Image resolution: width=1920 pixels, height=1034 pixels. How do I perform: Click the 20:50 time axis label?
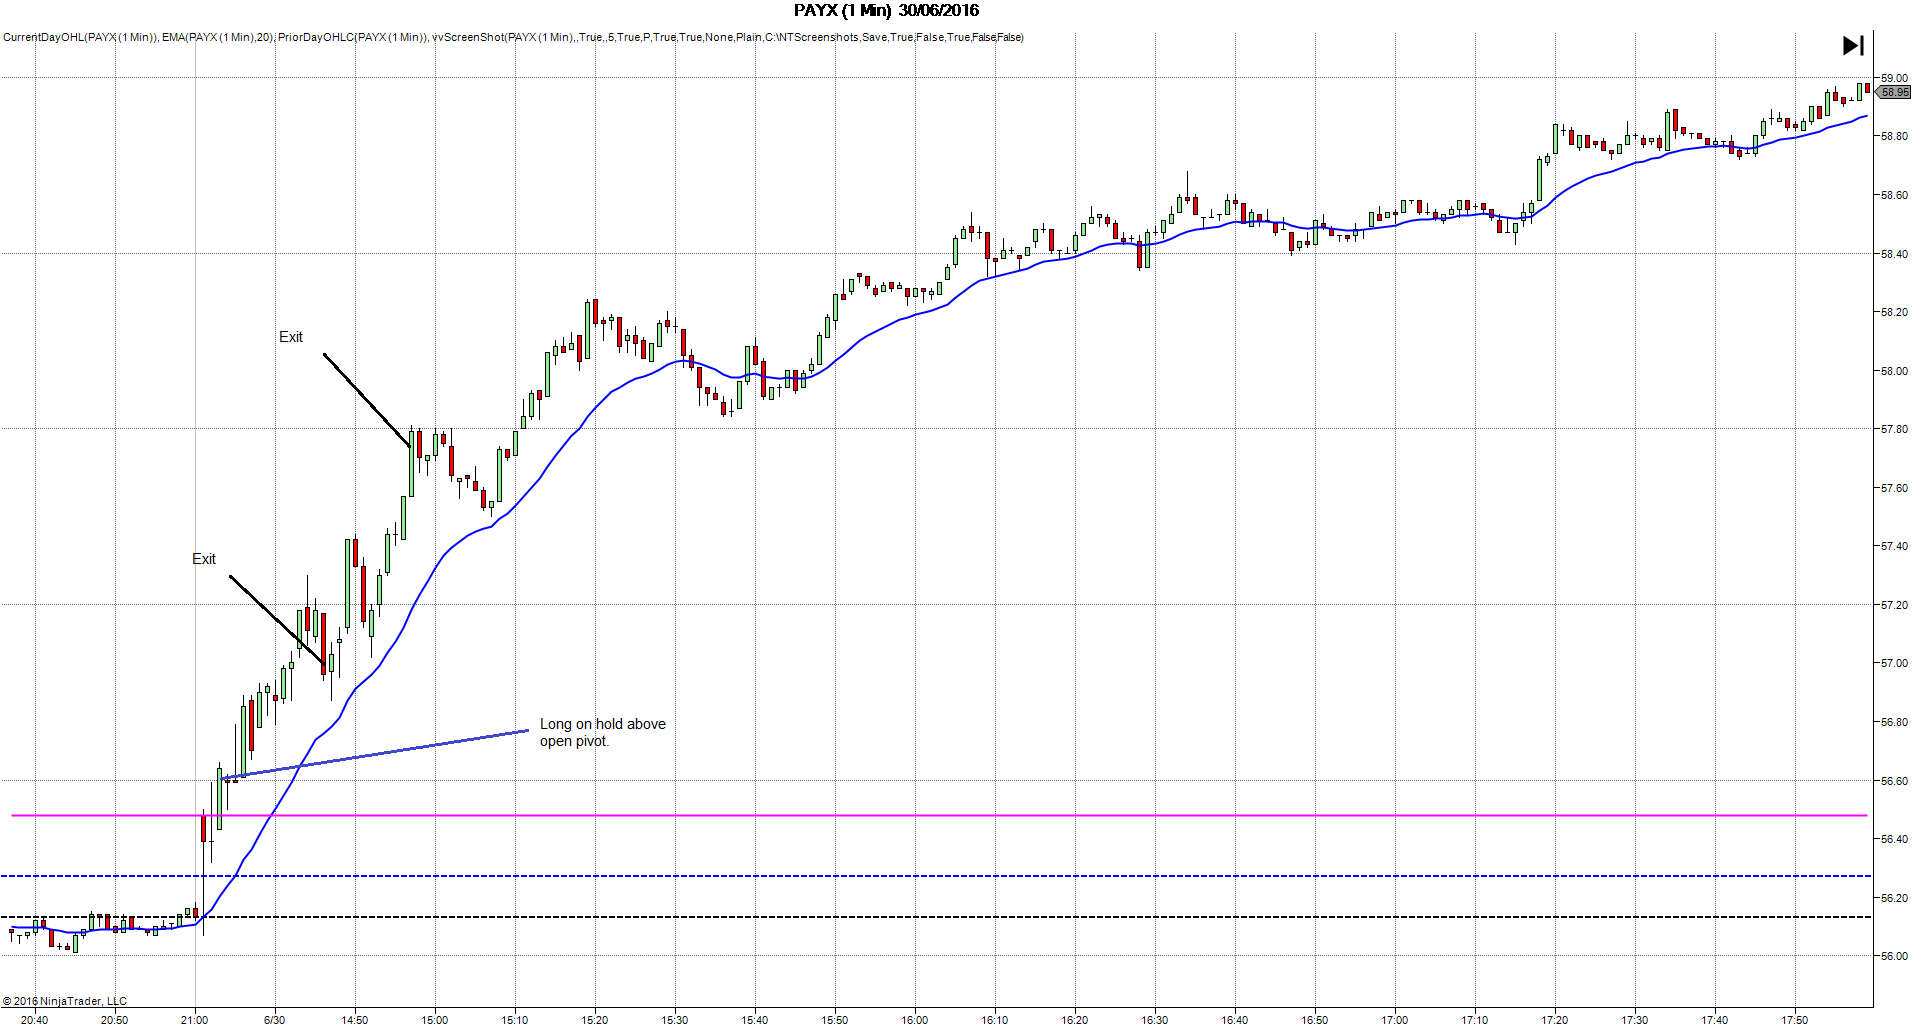(114, 1020)
